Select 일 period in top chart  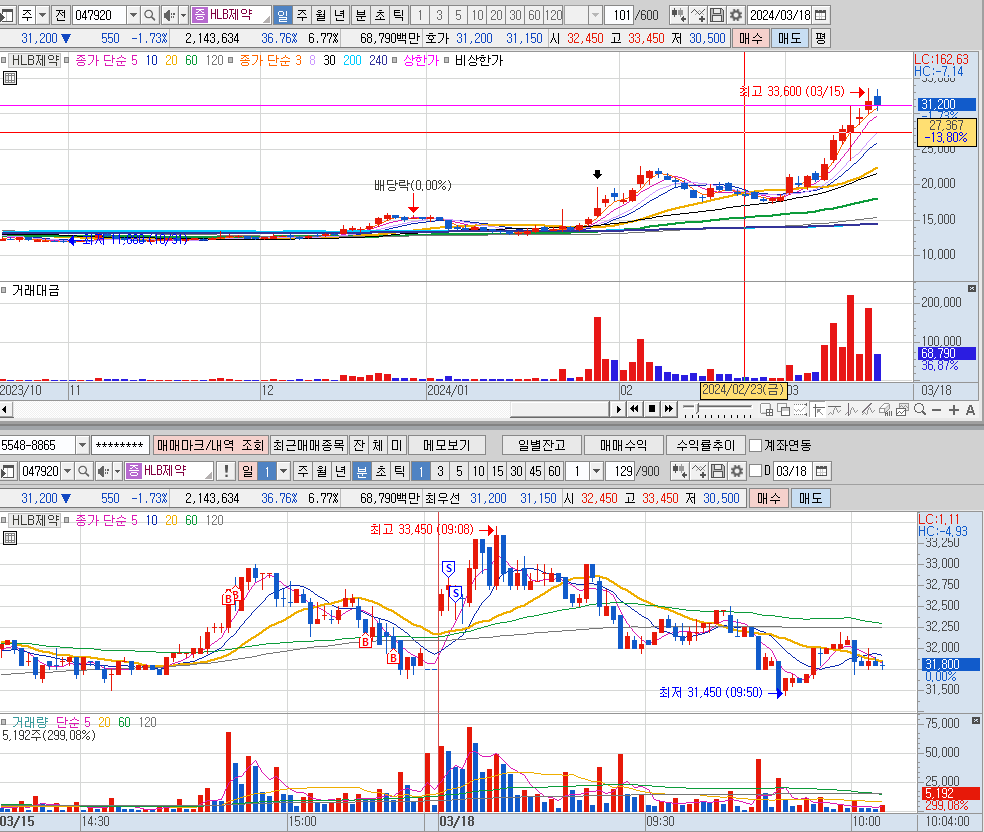pos(283,15)
